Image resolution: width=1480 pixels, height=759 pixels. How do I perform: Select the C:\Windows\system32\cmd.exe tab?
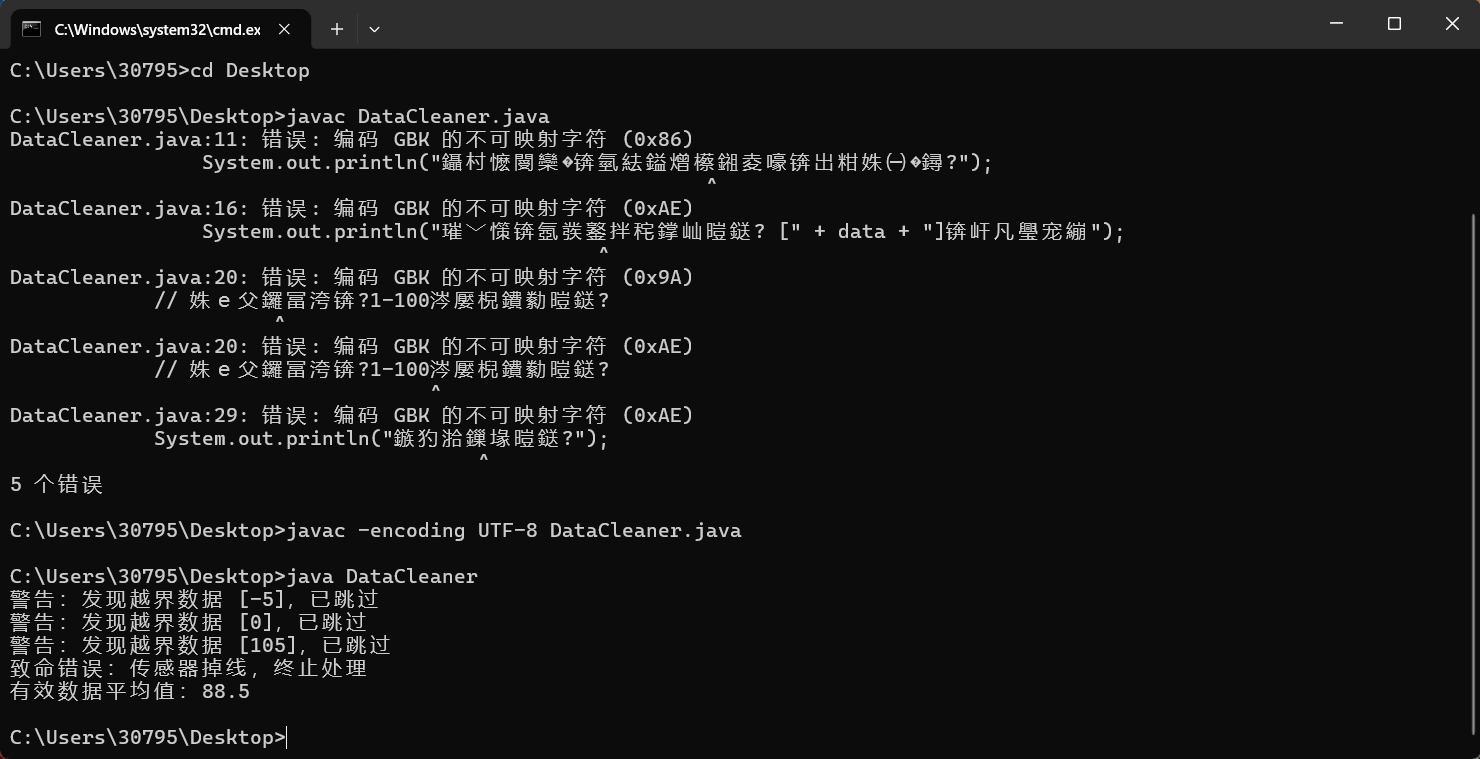click(x=157, y=30)
